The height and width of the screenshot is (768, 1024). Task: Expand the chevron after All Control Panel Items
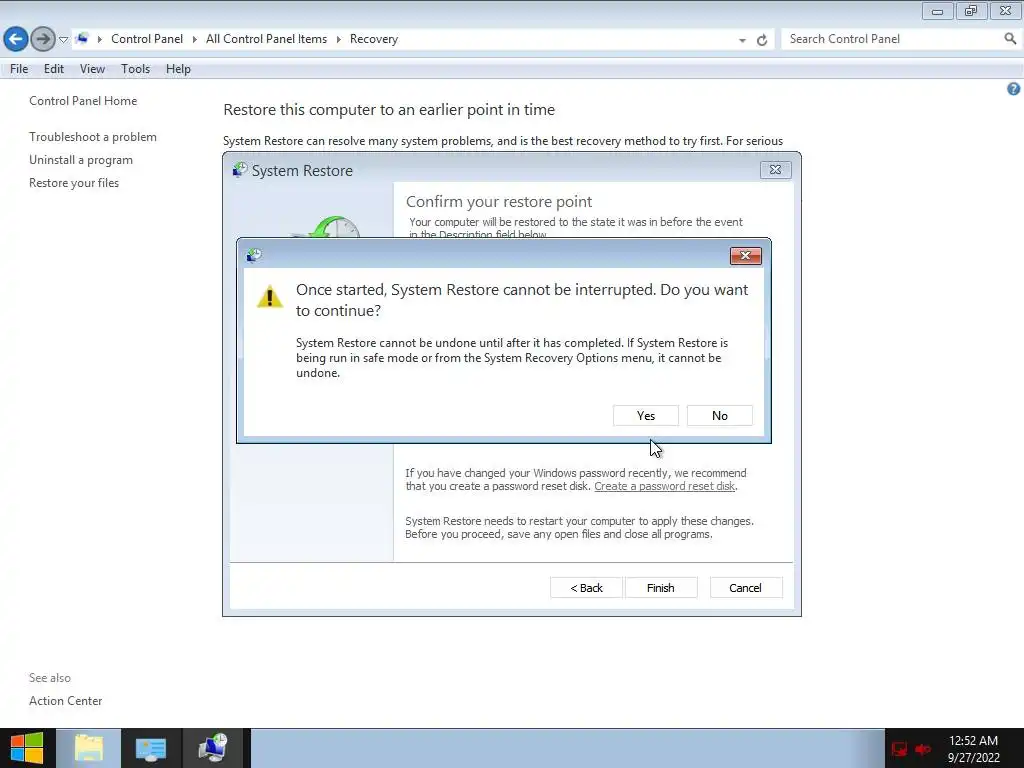point(338,39)
